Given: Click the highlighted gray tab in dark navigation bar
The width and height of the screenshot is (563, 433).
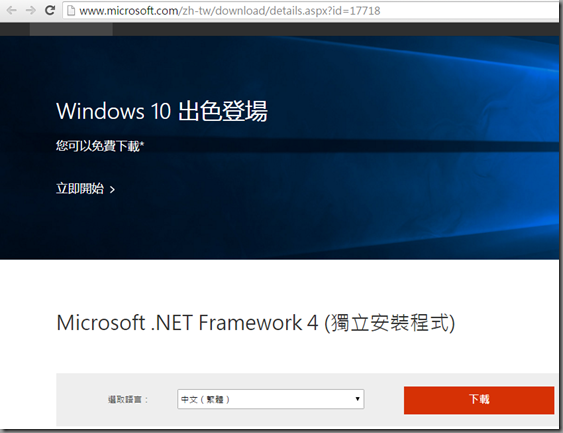Looking at the screenshot, I should 71,29.
